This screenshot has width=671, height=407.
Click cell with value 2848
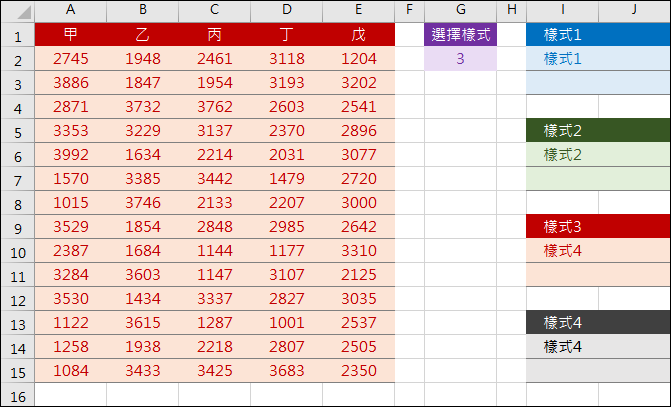[x=214, y=226]
